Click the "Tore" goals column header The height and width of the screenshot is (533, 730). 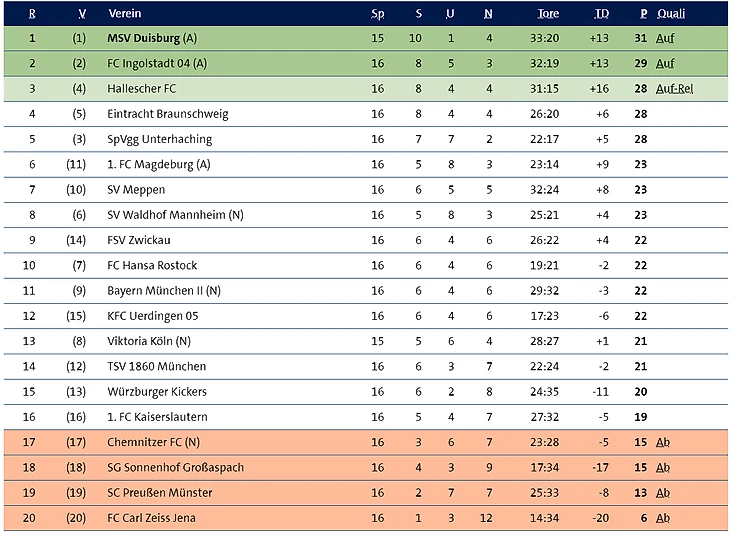pyautogui.click(x=548, y=14)
